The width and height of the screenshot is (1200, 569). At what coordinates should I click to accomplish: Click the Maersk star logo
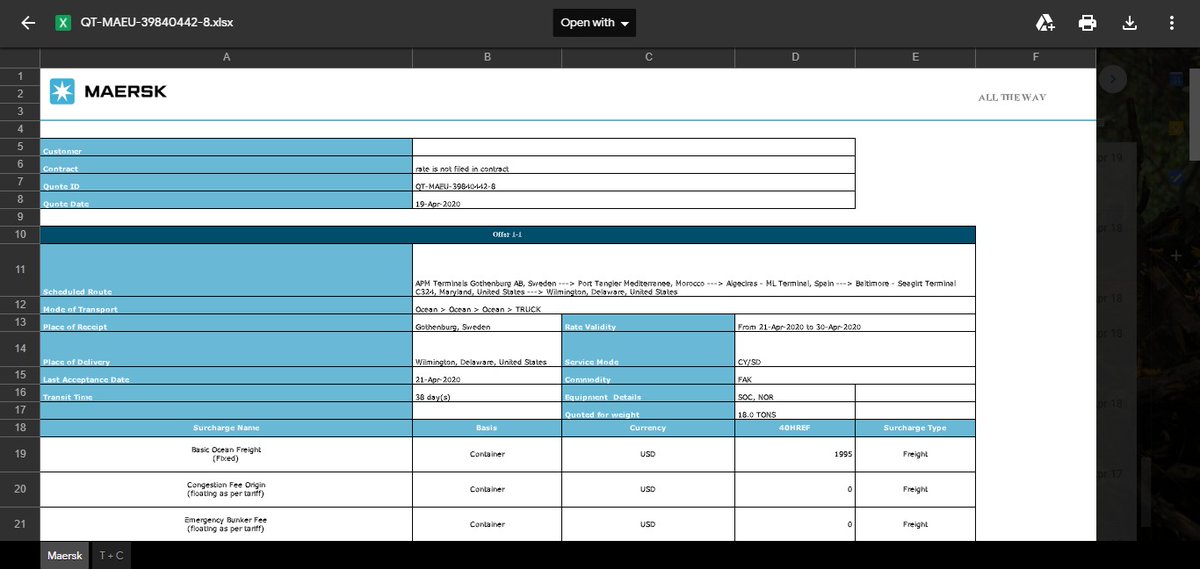point(62,91)
